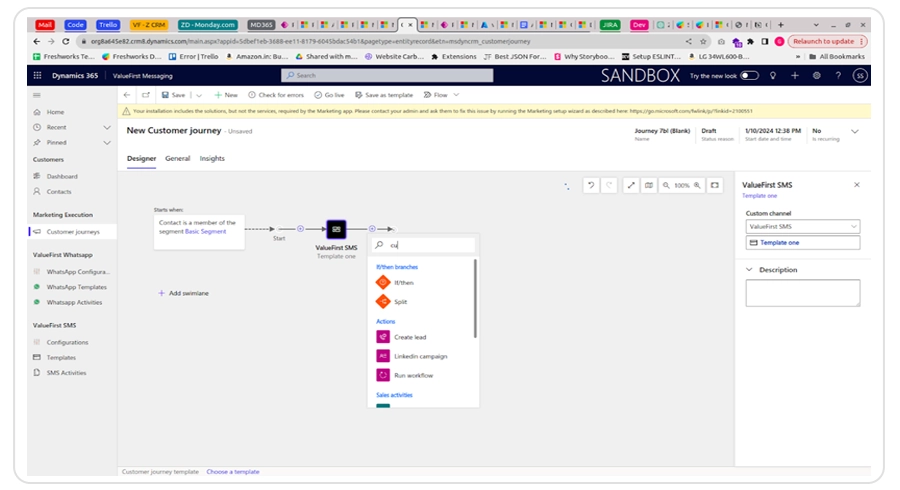Pick the Run workflow action icon

(383, 375)
